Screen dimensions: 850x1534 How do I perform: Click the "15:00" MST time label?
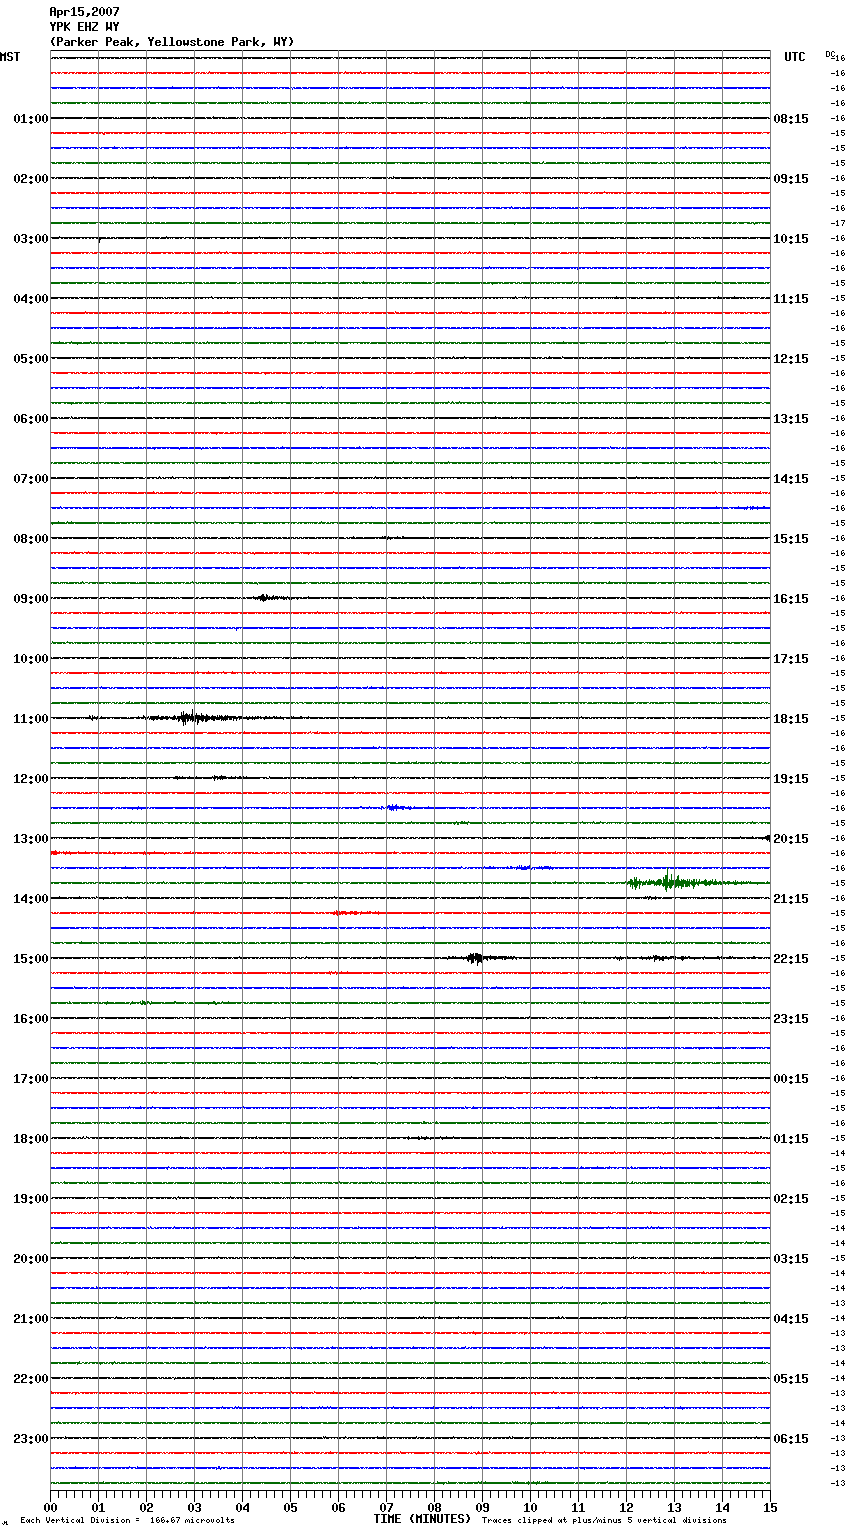point(31,959)
